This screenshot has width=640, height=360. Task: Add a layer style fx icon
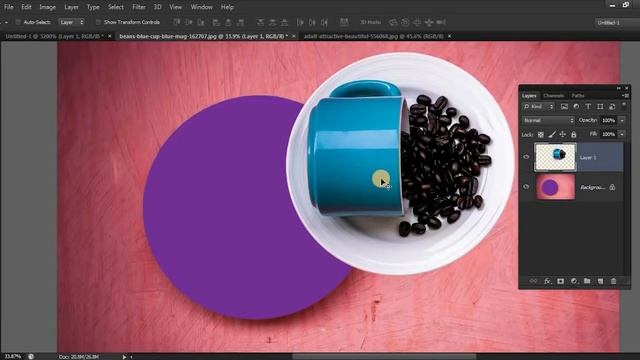(x=547, y=281)
